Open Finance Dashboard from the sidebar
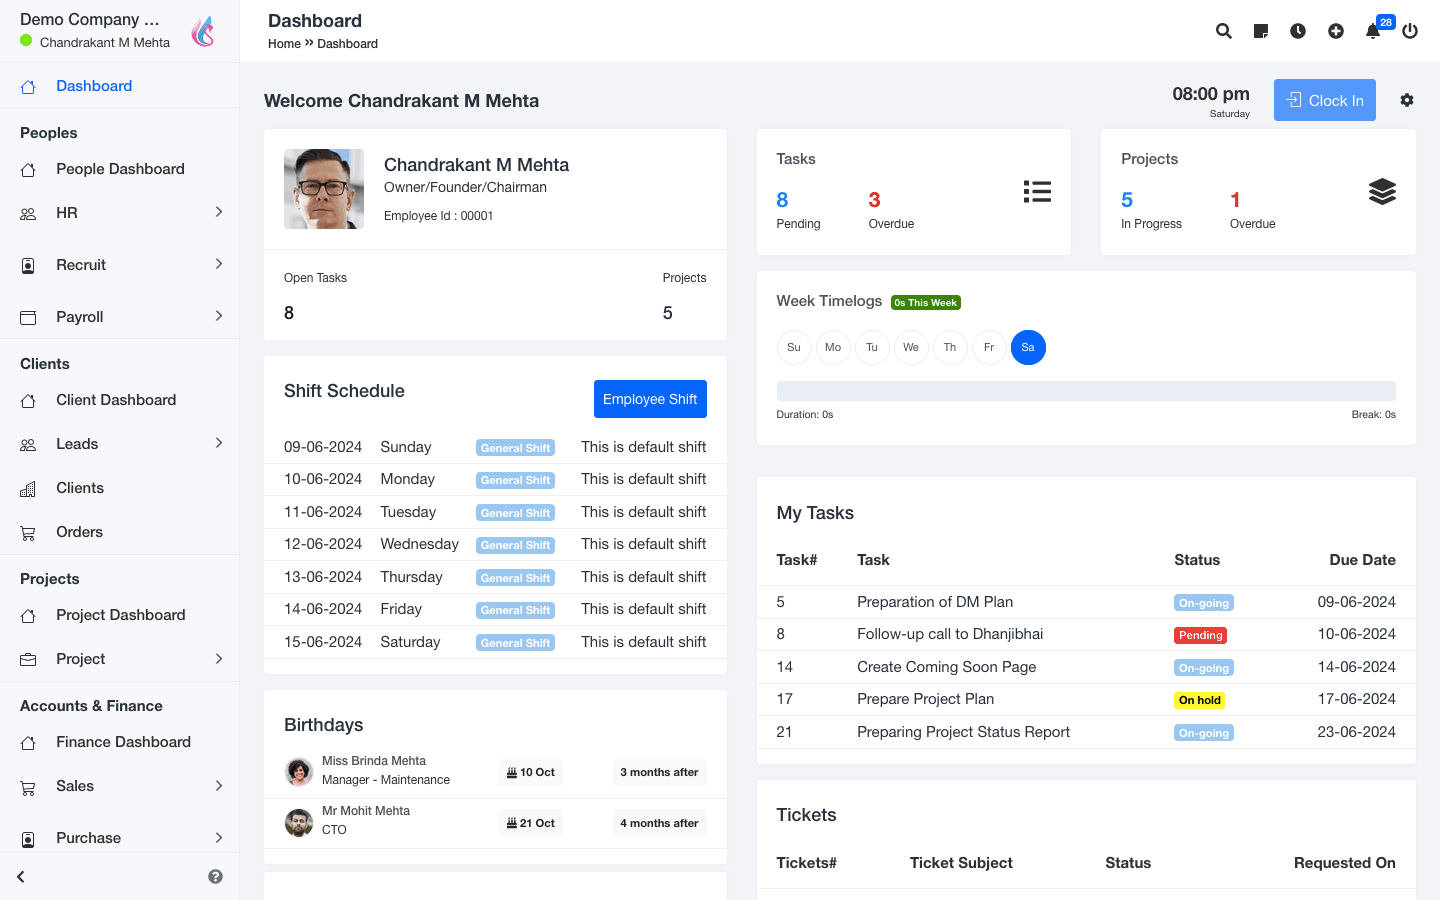 [123, 742]
